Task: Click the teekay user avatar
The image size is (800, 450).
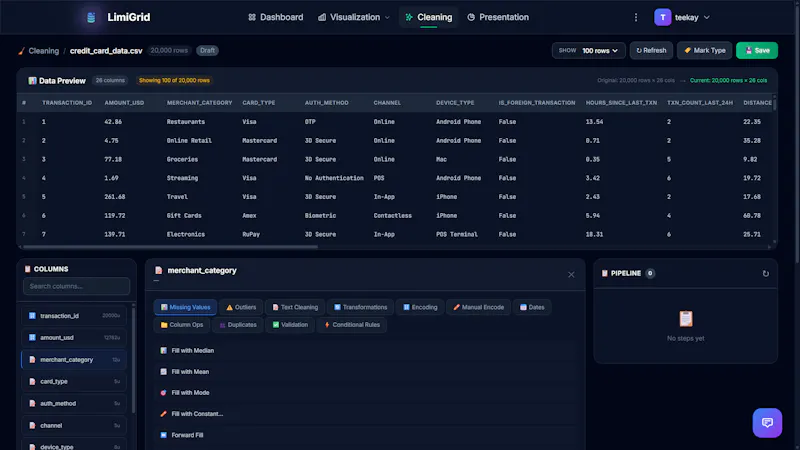Action: tap(662, 17)
